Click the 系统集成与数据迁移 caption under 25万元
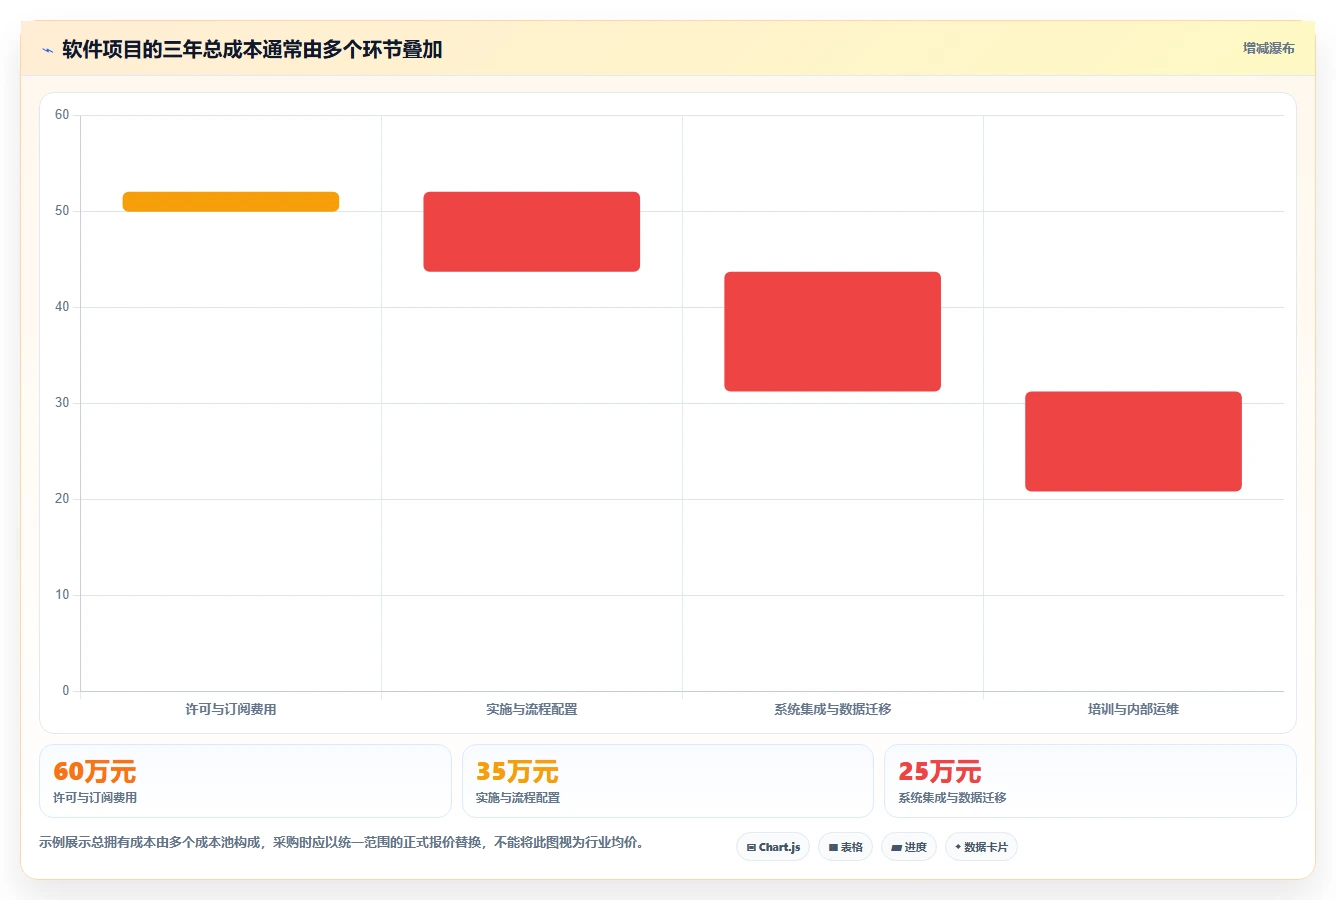1336x900 pixels. click(952, 798)
